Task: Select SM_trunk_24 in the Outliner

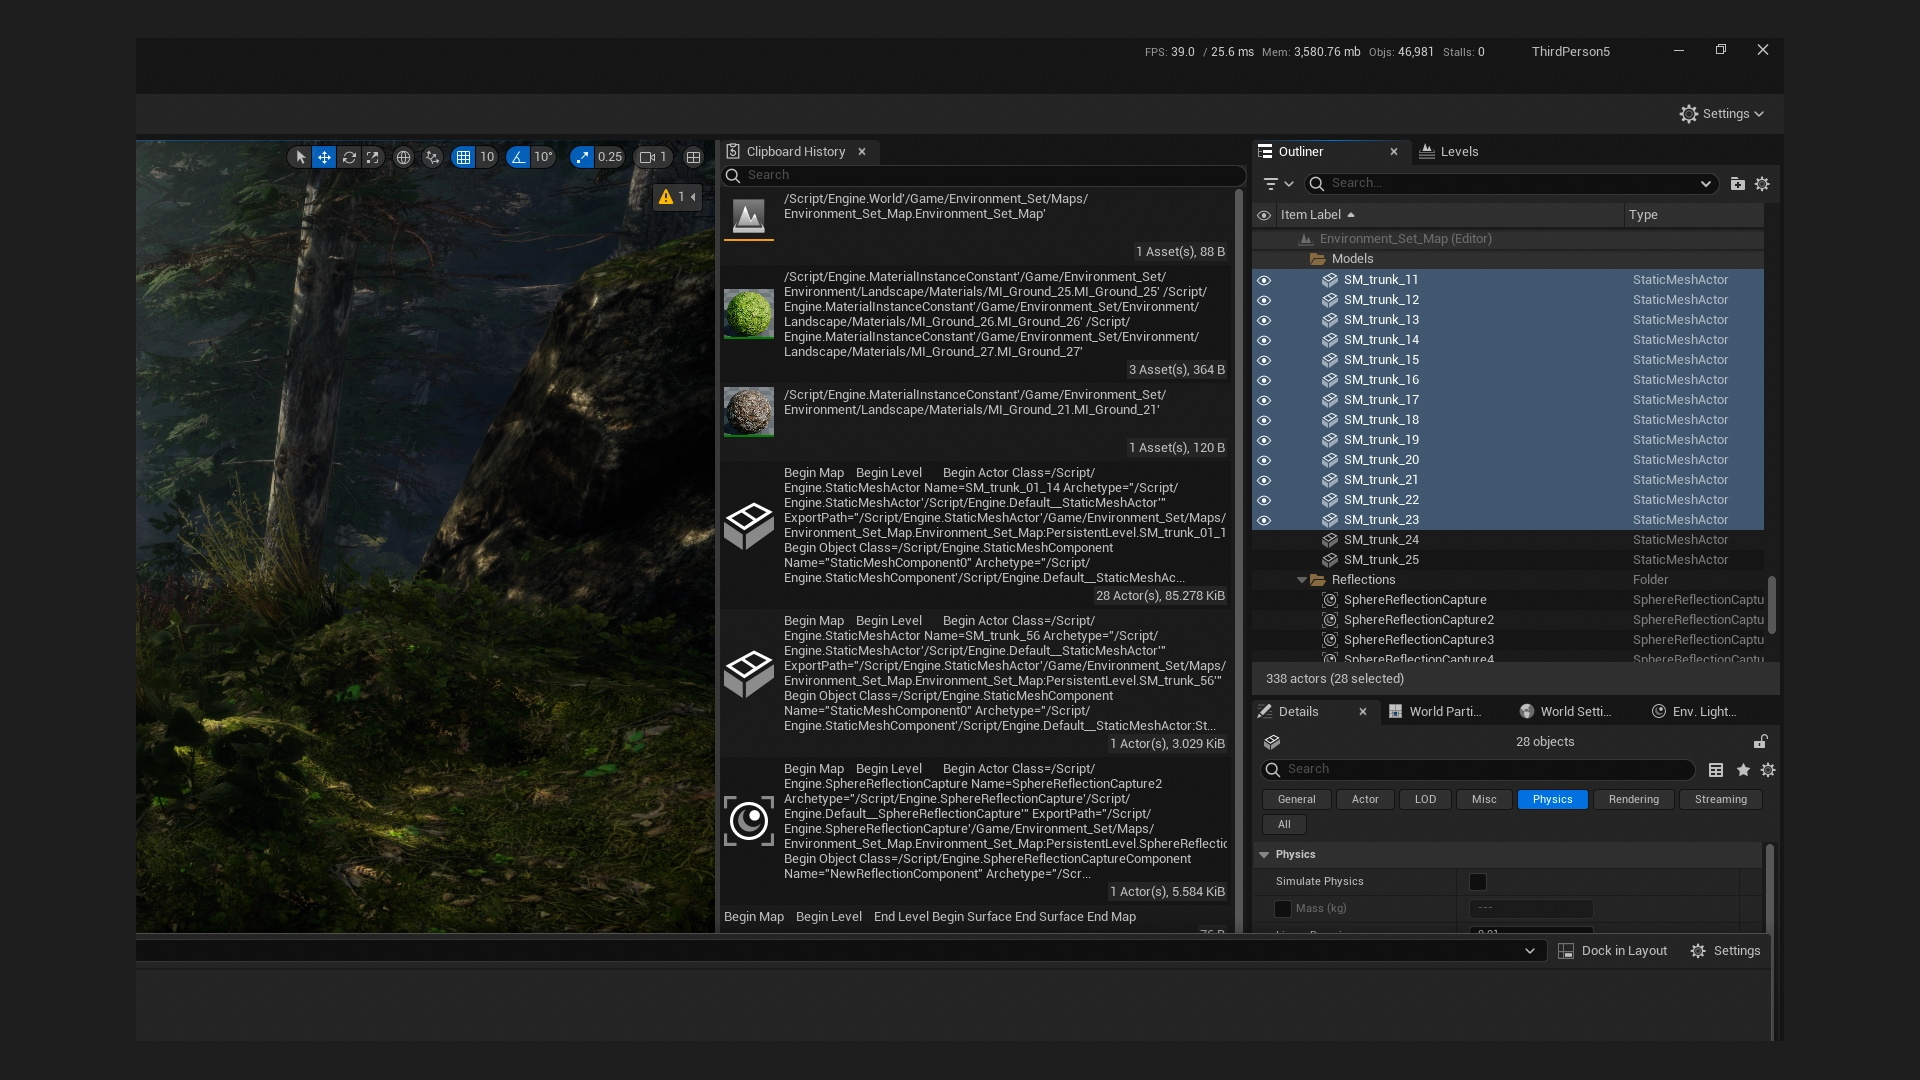Action: 1508,540
